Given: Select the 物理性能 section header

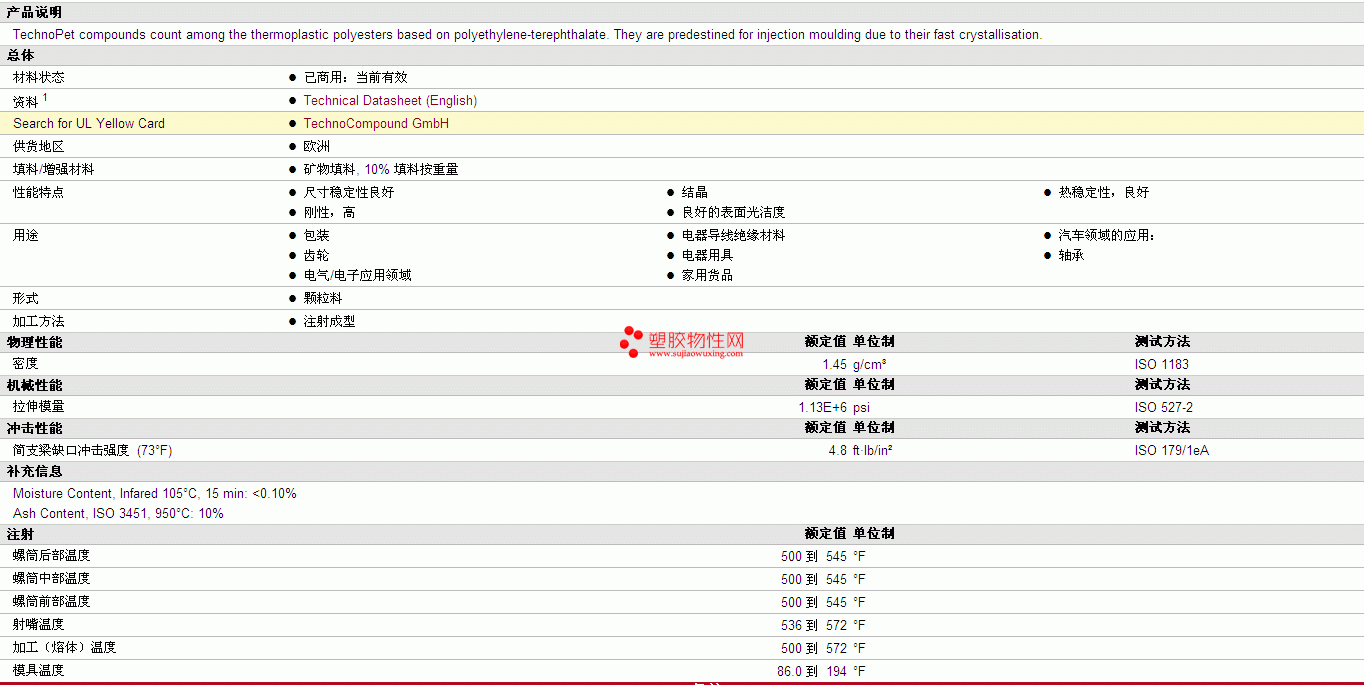Looking at the screenshot, I should click(x=34, y=342).
